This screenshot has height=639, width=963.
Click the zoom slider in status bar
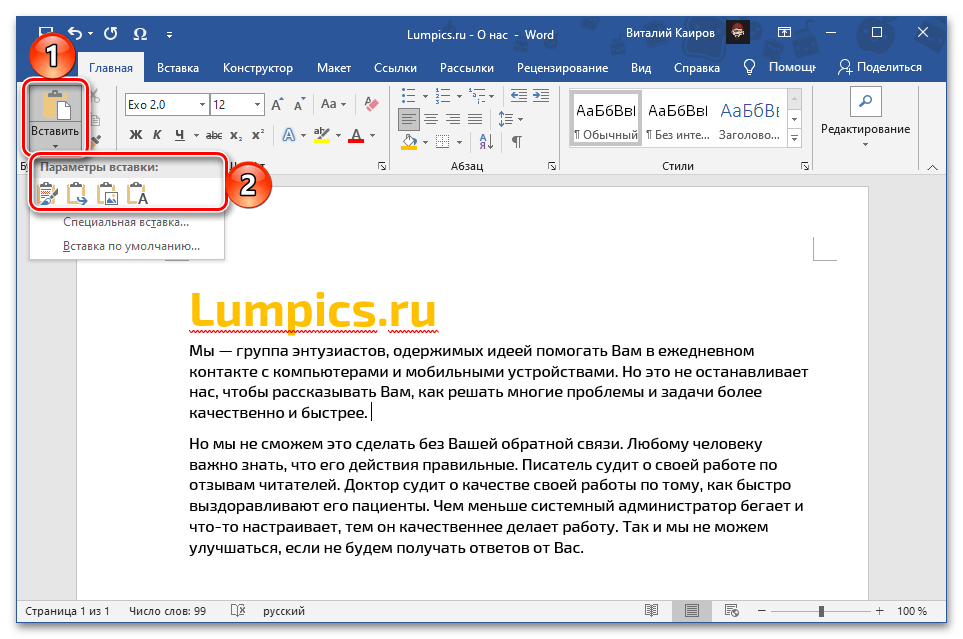[x=821, y=611]
